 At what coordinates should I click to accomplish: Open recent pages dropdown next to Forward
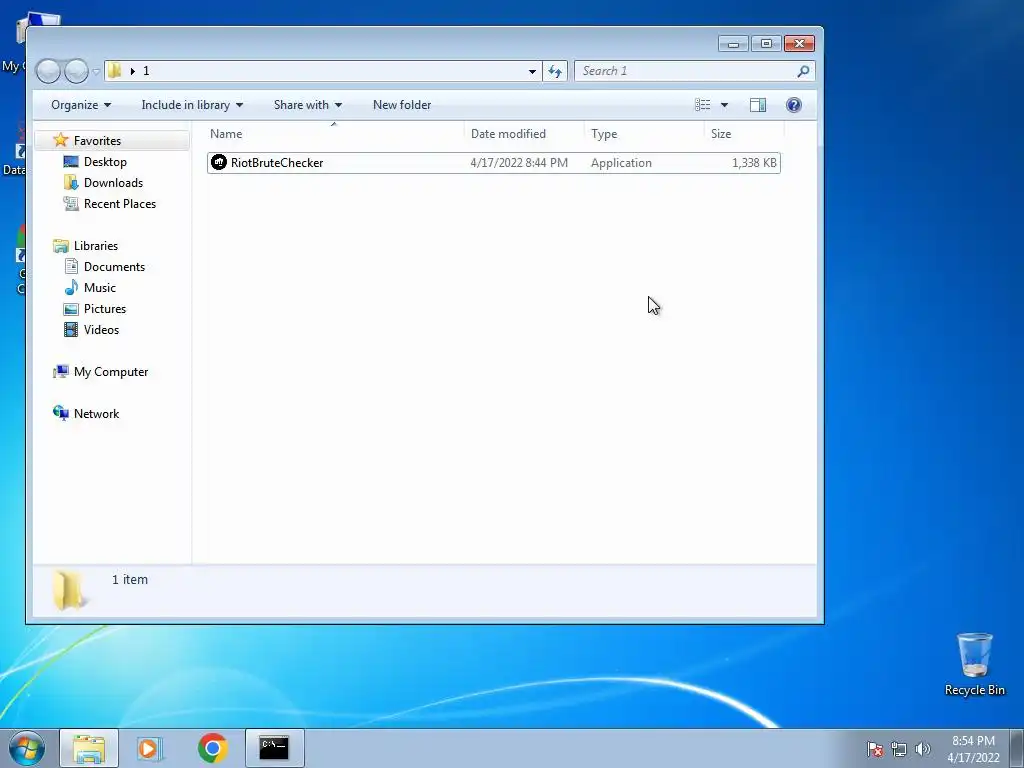click(x=96, y=71)
